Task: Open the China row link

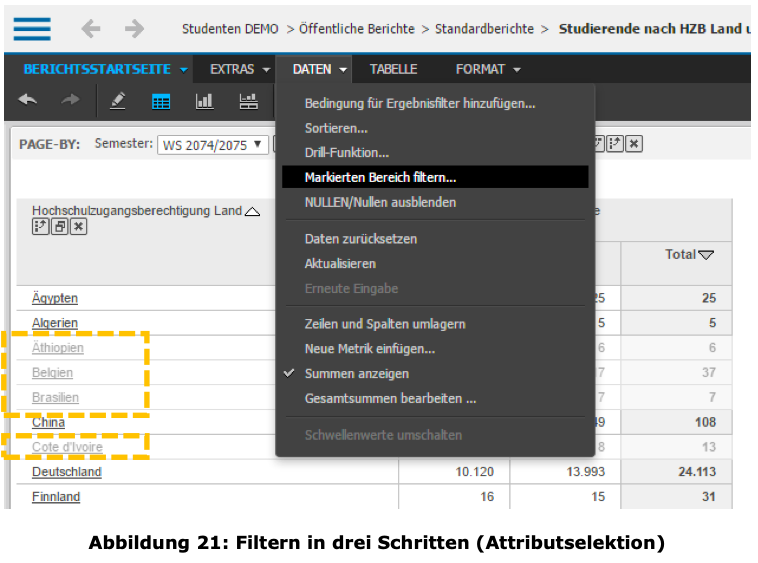Action: pyautogui.click(x=48, y=422)
